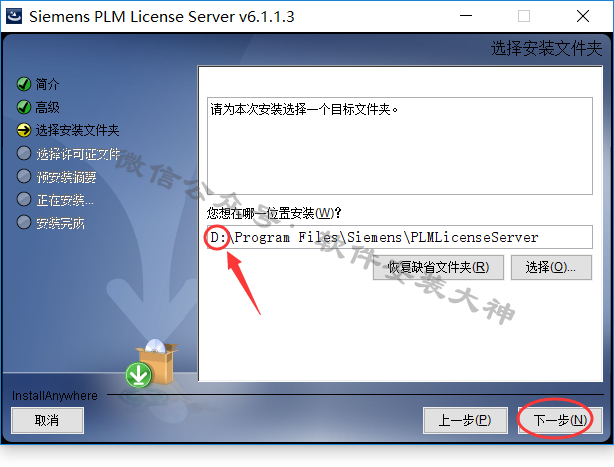Click the yellow arrow icon beside 选择安装文件夹

point(24,130)
